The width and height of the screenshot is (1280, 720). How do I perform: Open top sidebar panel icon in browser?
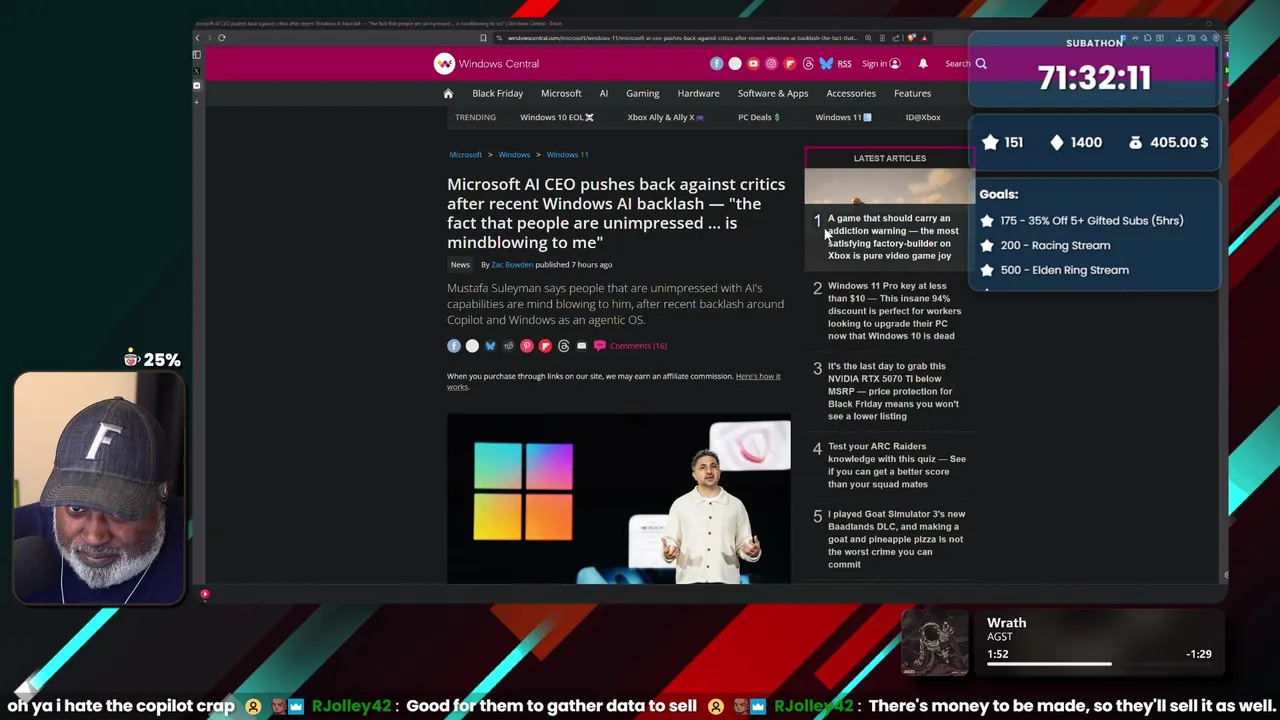[x=197, y=55]
